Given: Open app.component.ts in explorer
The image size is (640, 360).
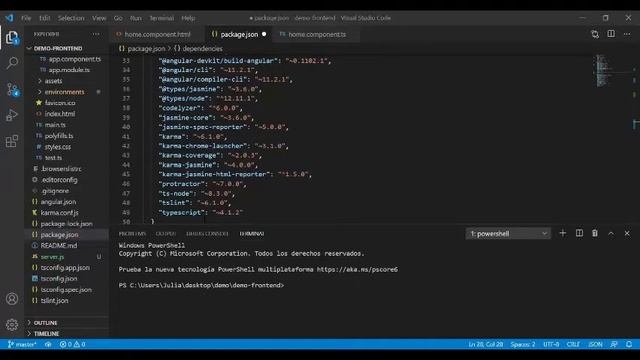Looking at the screenshot, I should tap(75, 59).
